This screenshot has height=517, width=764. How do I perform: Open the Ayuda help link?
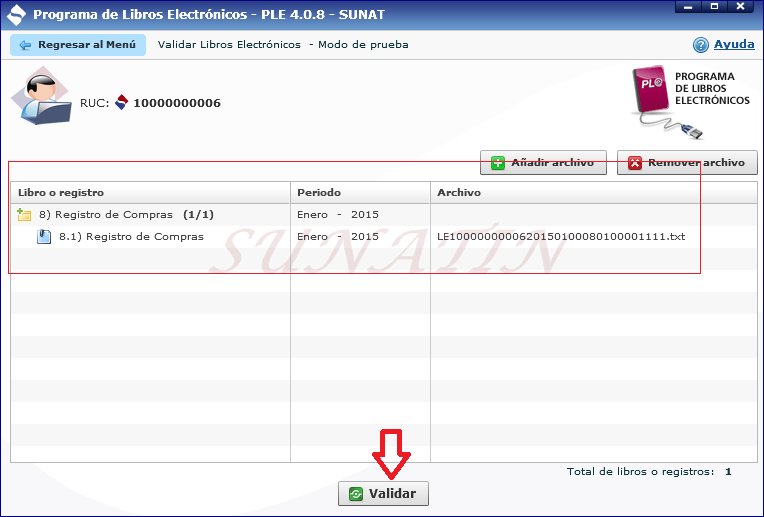coord(734,44)
